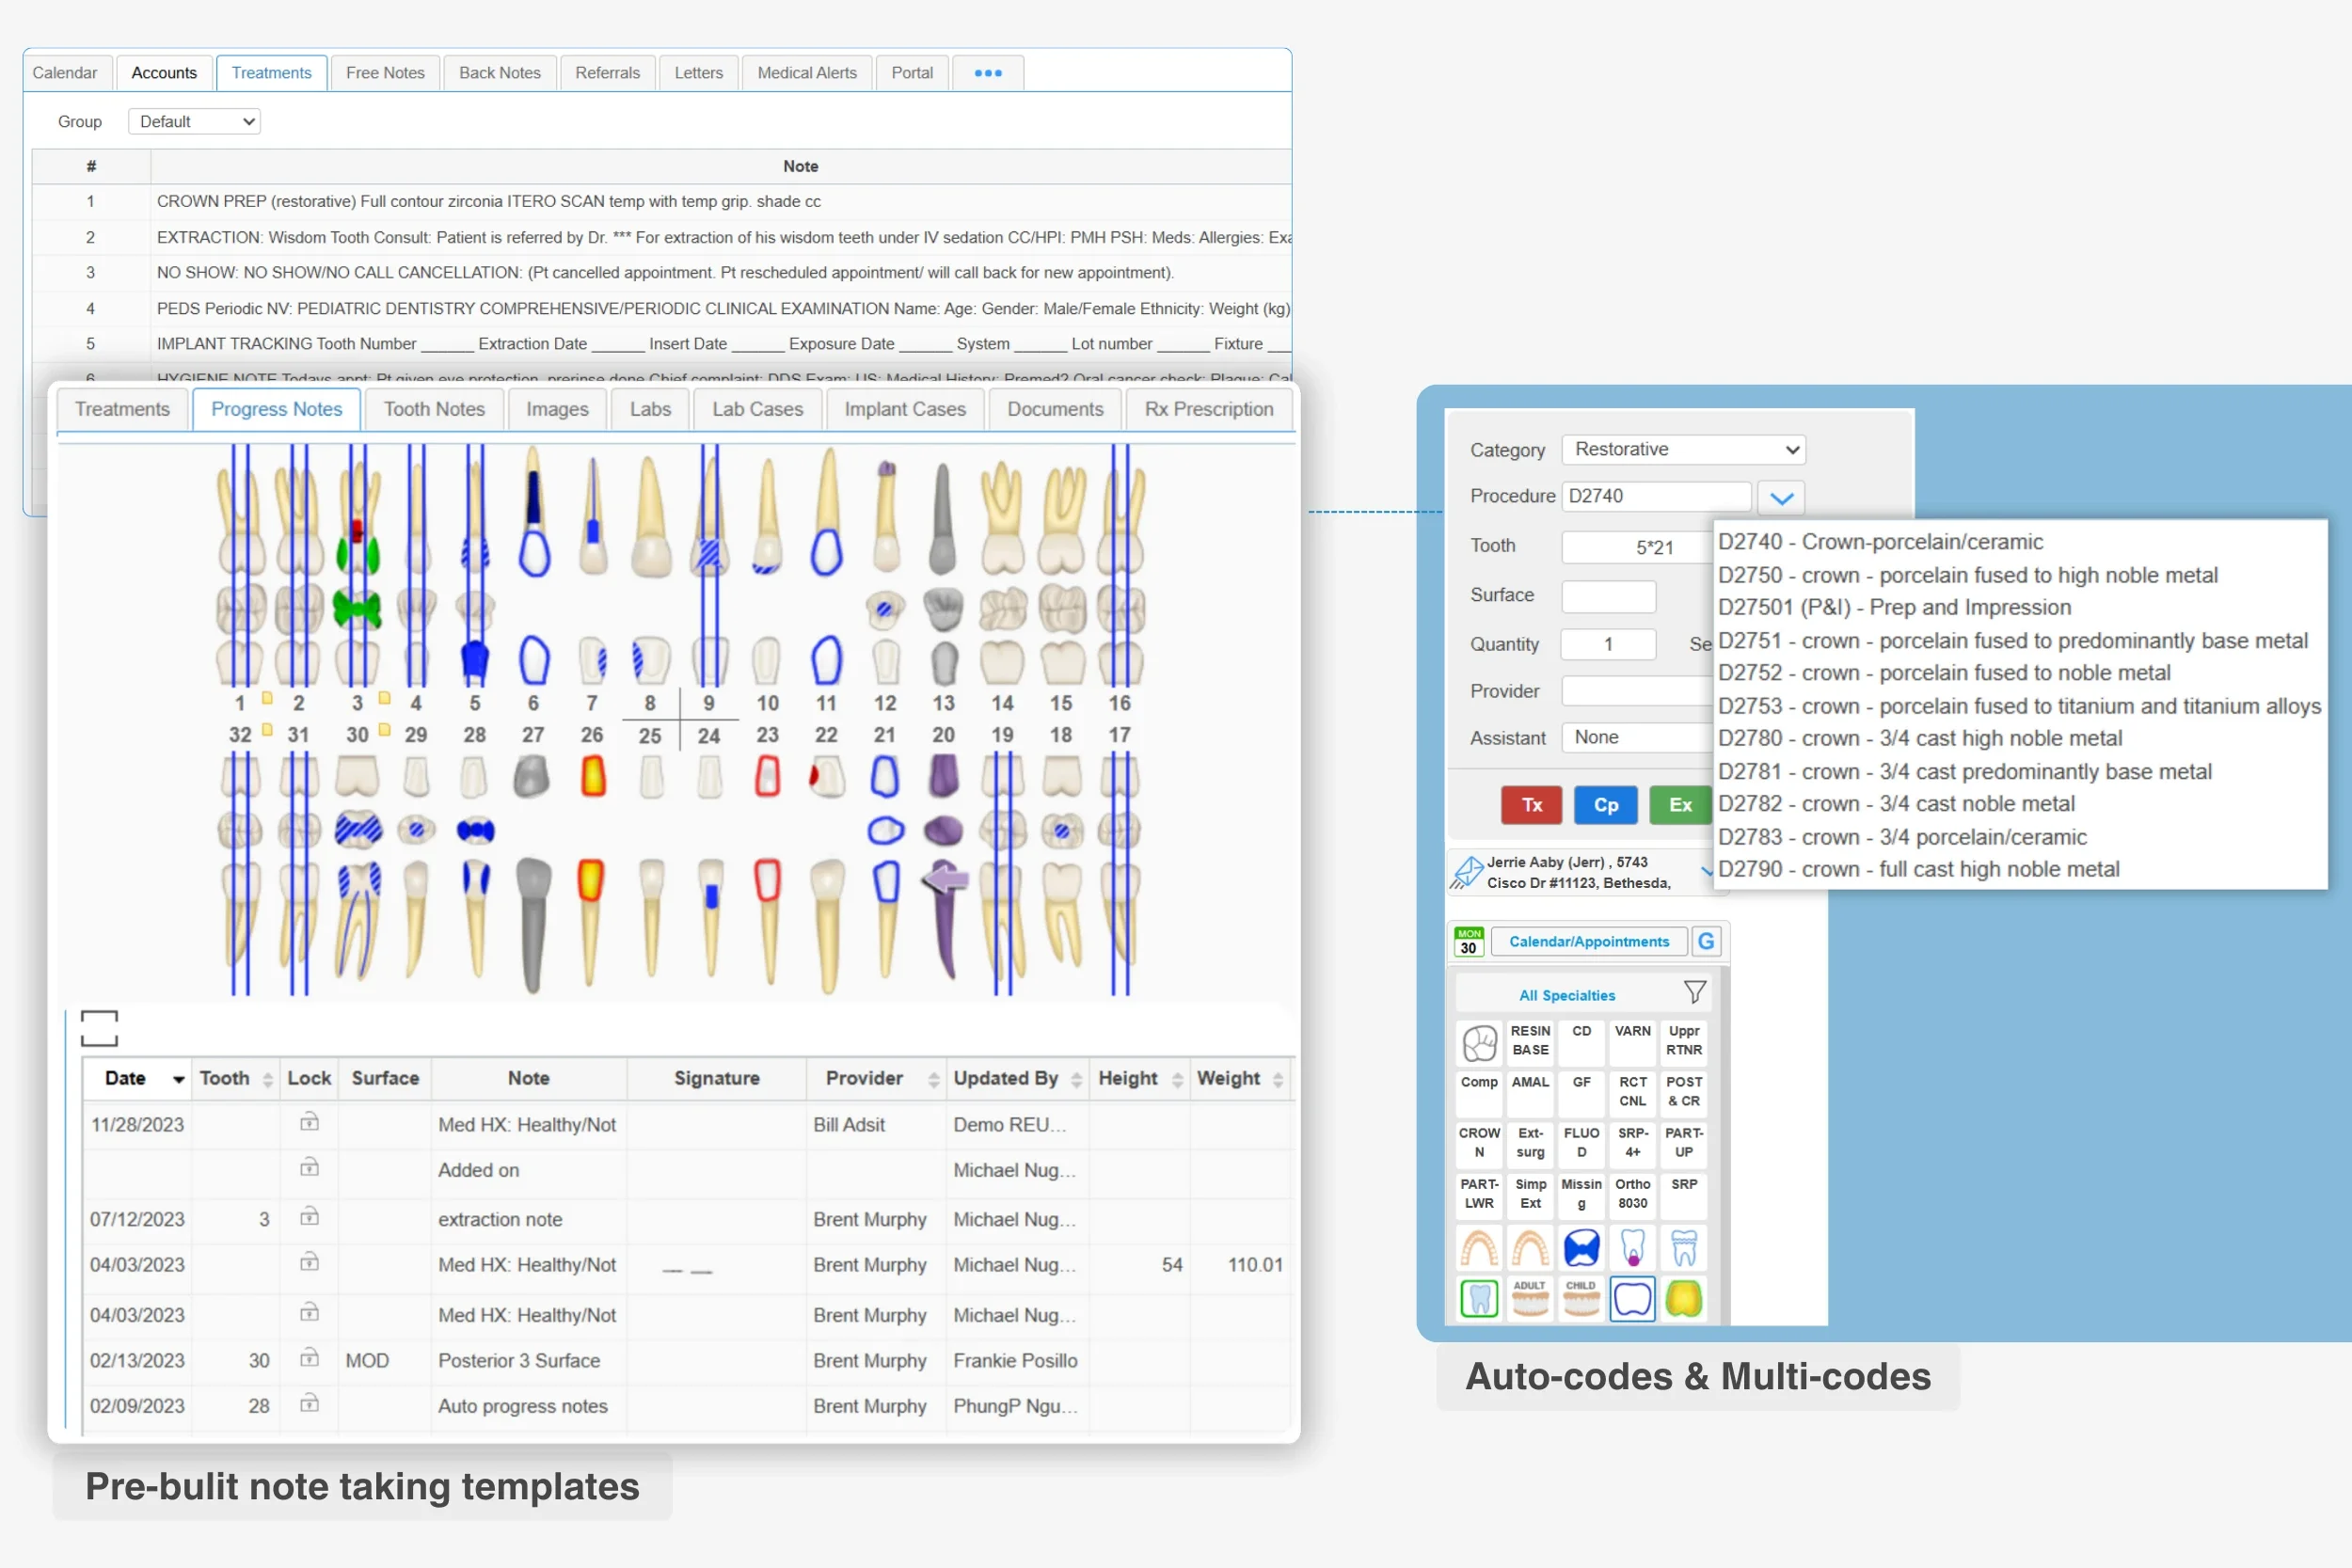The height and width of the screenshot is (1568, 2352).
Task: Open the Category Restorative dropdown
Action: click(1682, 450)
